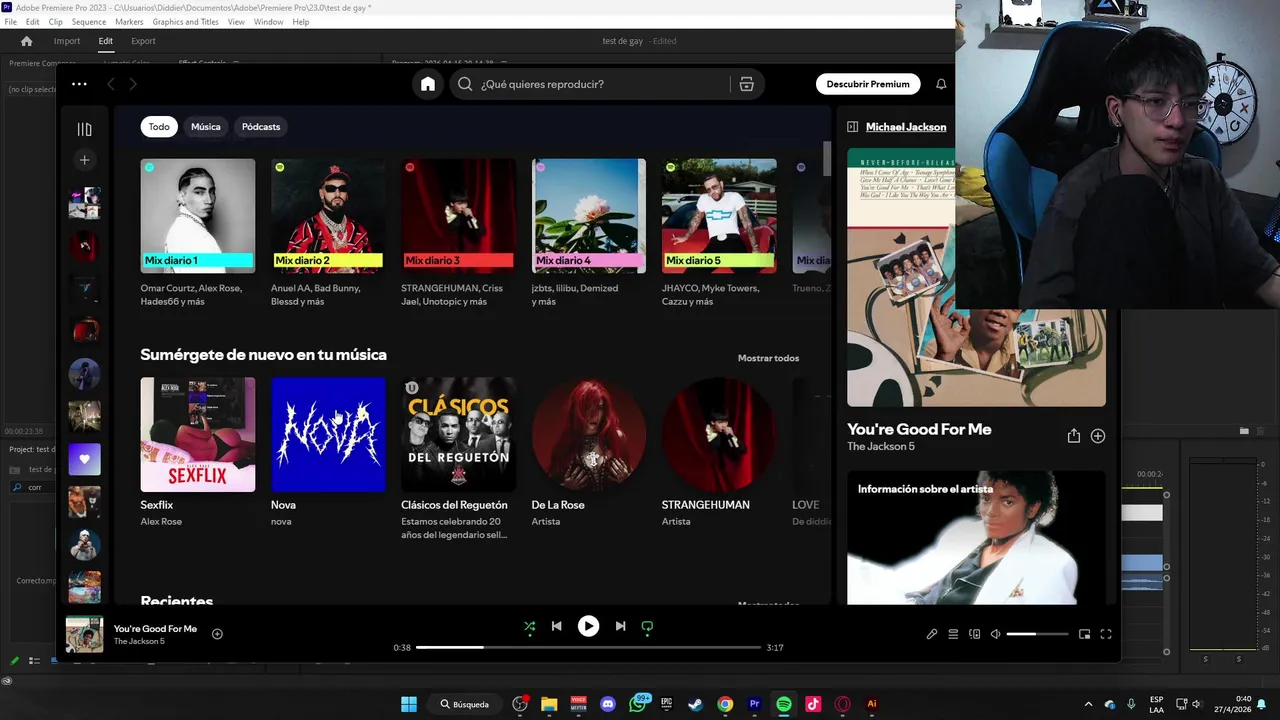Toggle shuffle playback
Viewport: 1280px width, 720px height.
530,627
